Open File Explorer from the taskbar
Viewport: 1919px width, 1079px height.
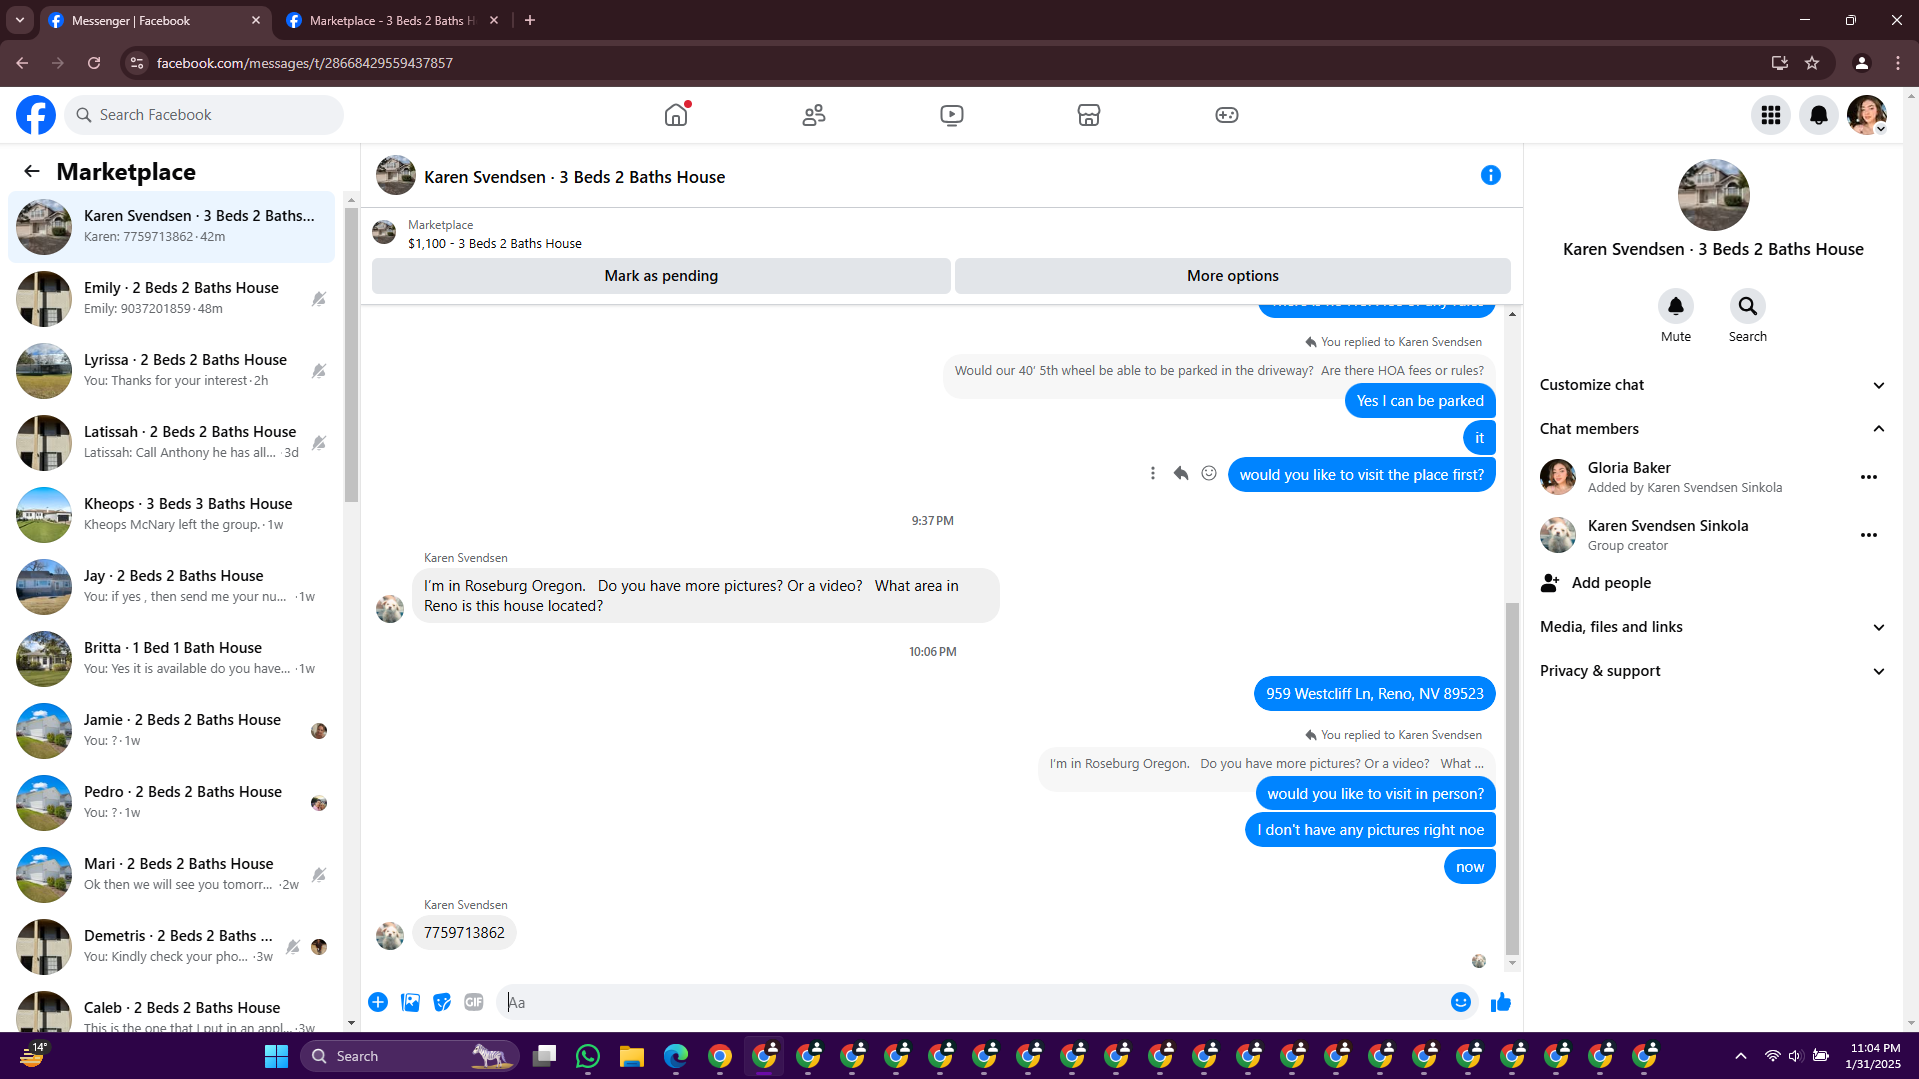tap(632, 1056)
